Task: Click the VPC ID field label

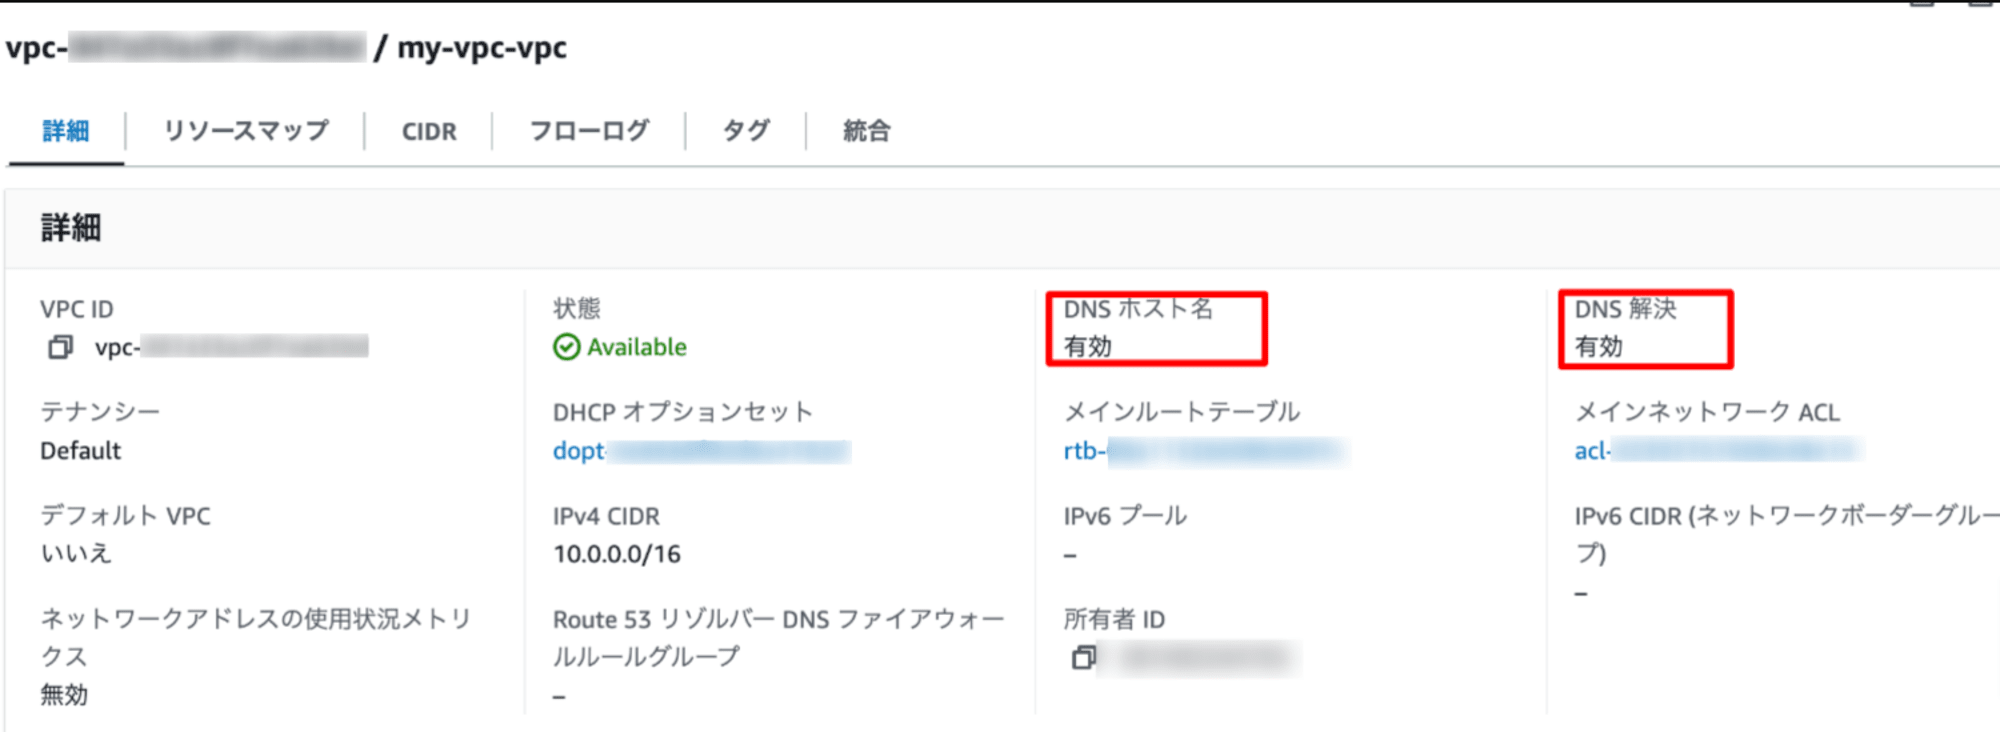Action: click(x=77, y=309)
